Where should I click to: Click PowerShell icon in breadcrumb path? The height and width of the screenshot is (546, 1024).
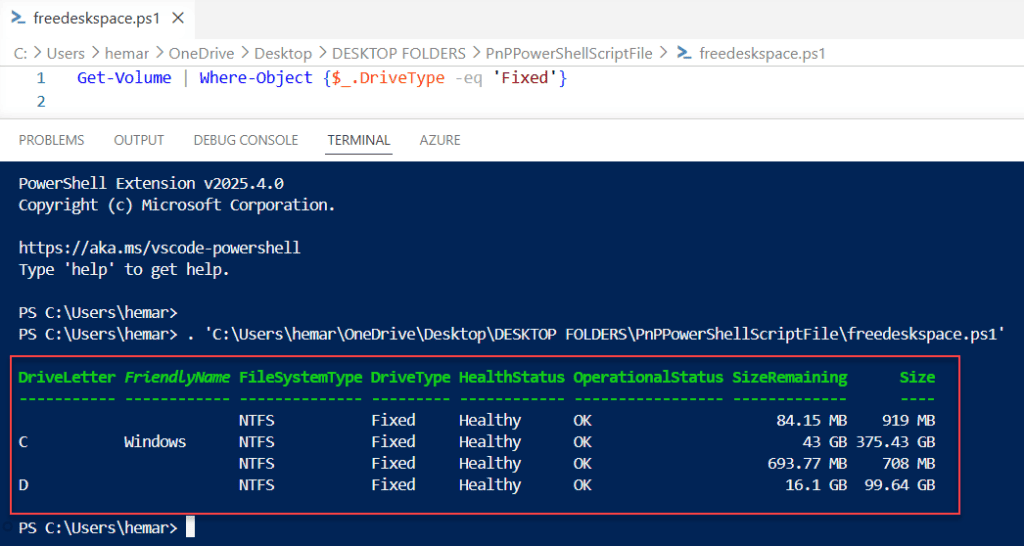(x=684, y=53)
